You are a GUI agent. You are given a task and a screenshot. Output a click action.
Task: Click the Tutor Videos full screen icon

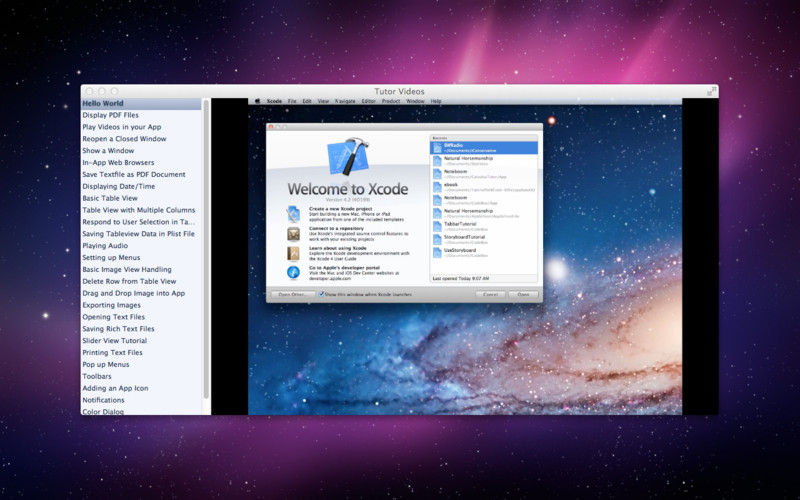point(711,91)
